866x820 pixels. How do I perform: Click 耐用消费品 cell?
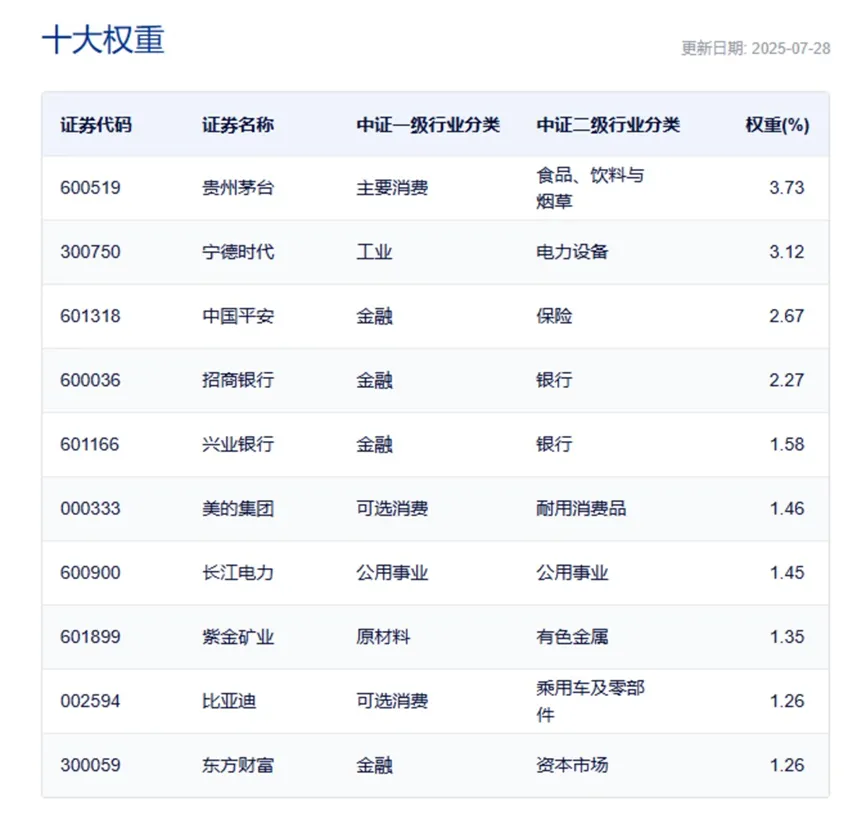coord(581,508)
